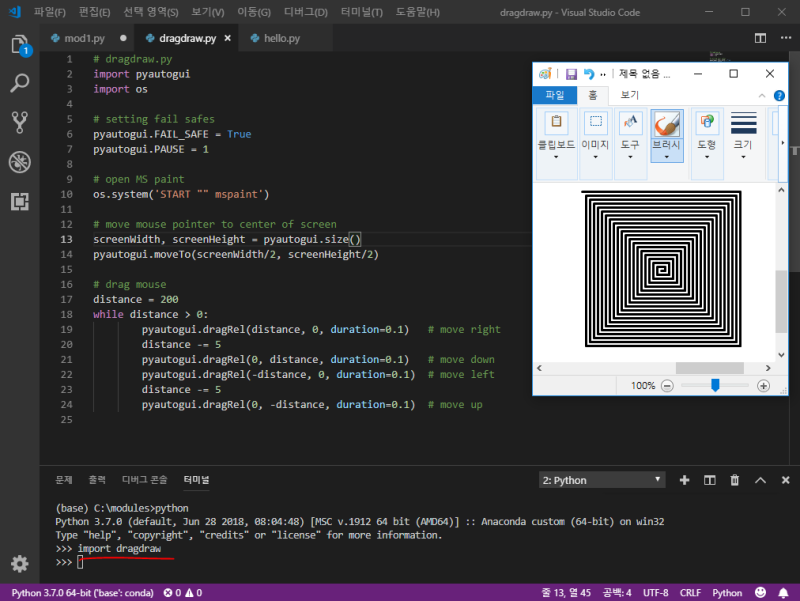Split the terminal panel
800x601 pixels.
(710, 480)
